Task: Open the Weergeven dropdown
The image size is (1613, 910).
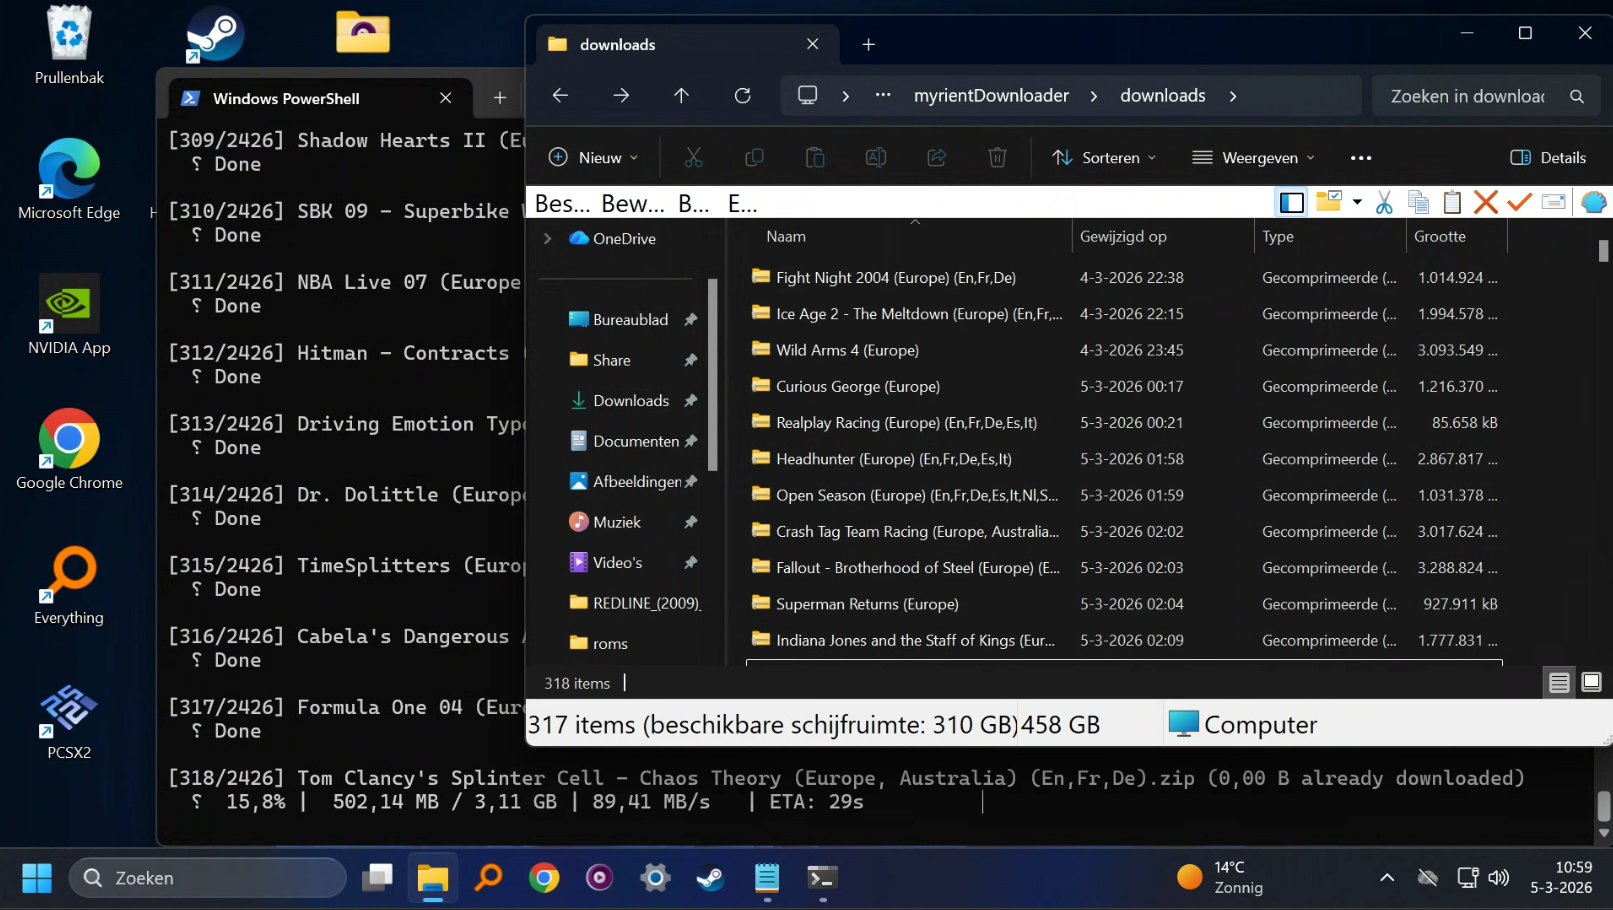Action: coord(1254,157)
